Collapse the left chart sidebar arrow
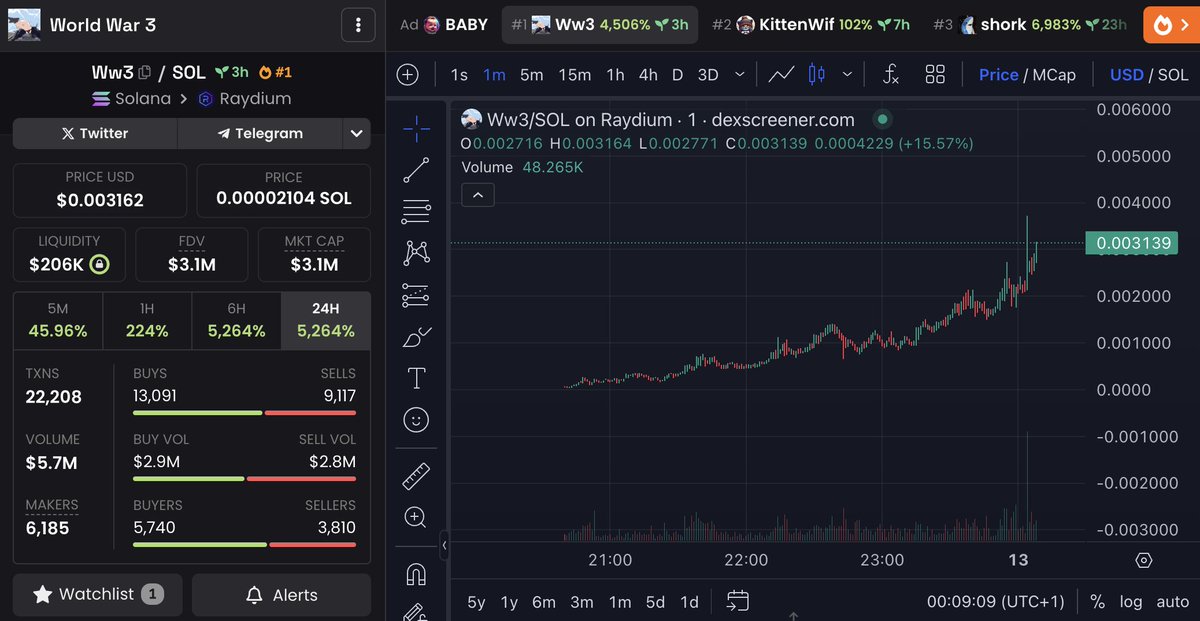1200x621 pixels. 444,546
